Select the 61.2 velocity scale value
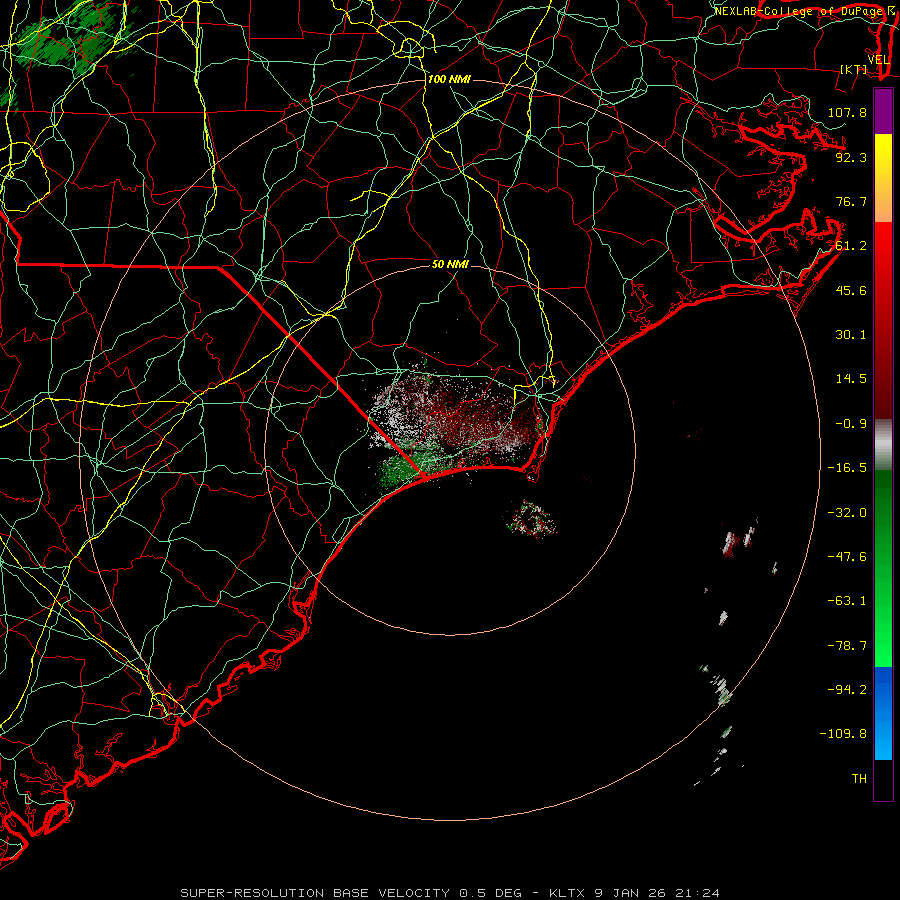 coord(851,246)
